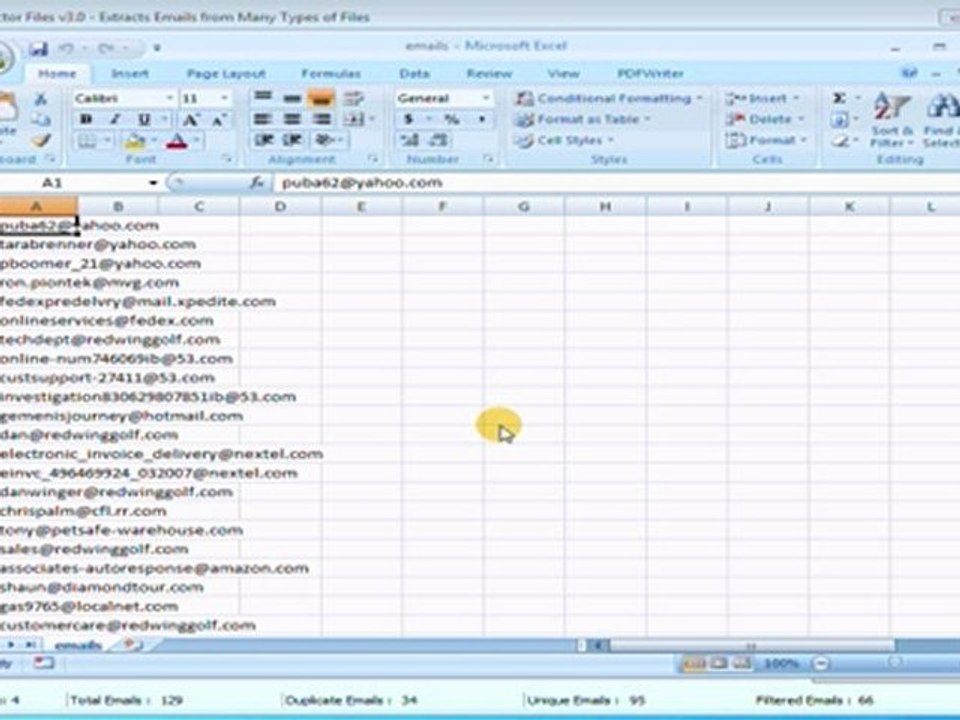Click the formula bar with puba62@yahoo.com
960x720 pixels.
click(617, 182)
